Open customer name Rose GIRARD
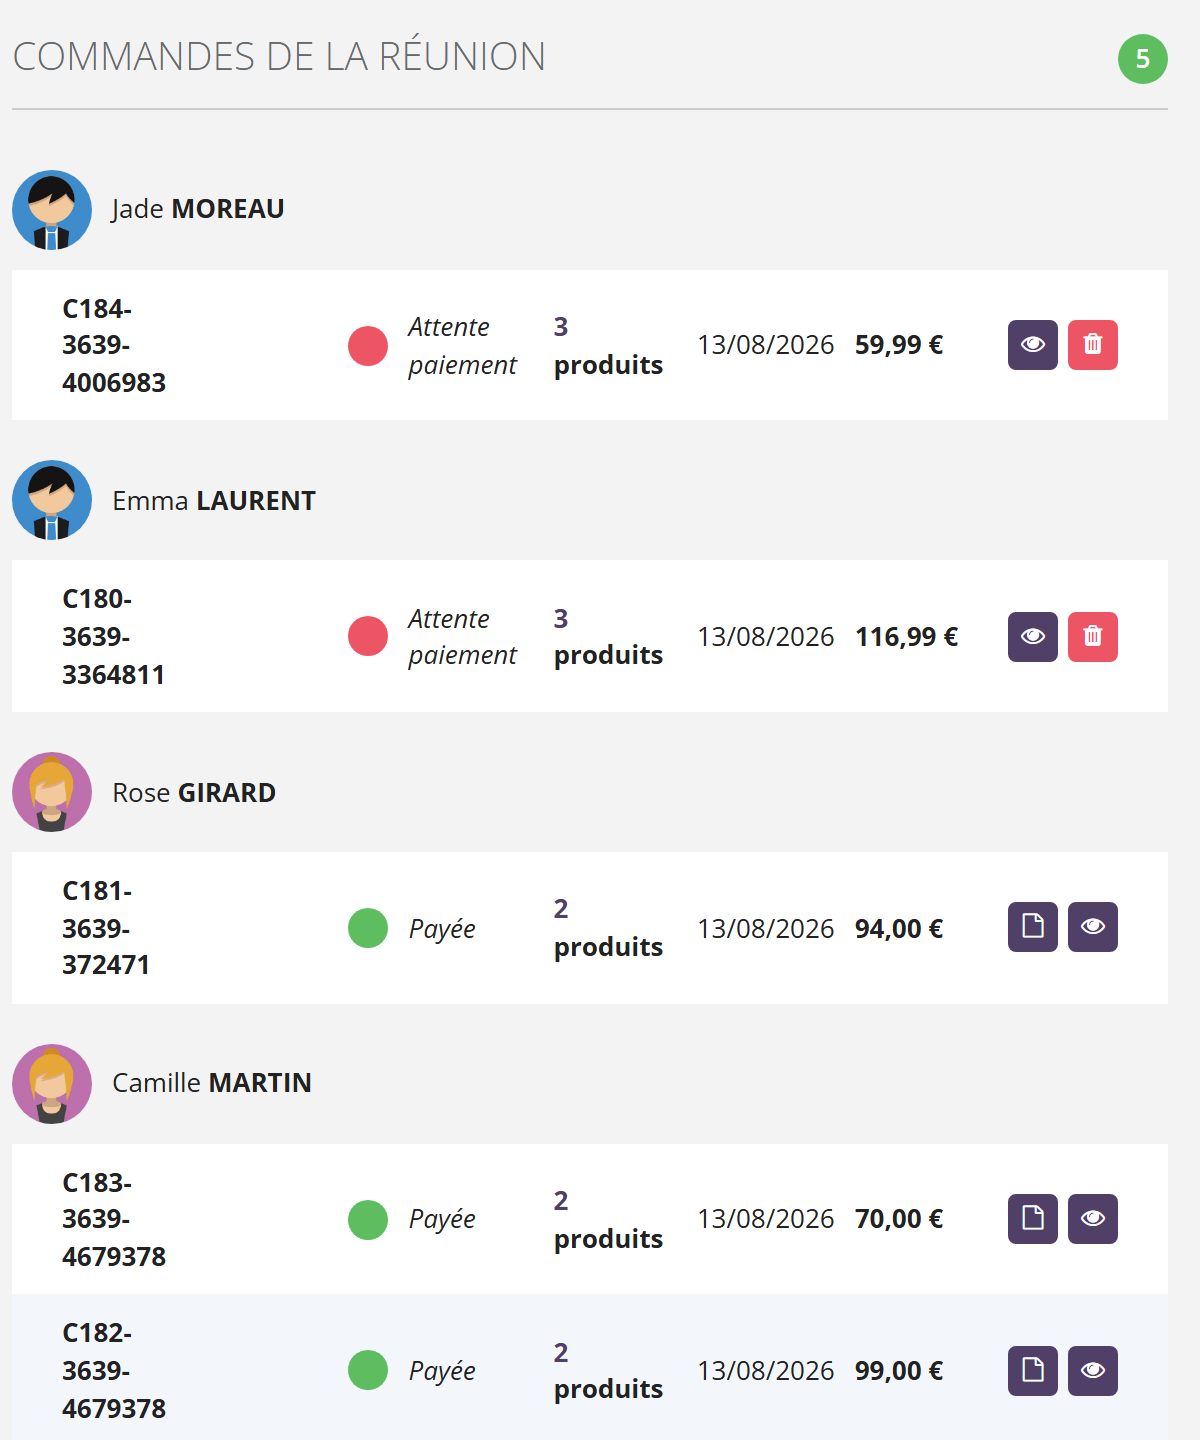Image resolution: width=1200 pixels, height=1440 pixels. (x=194, y=793)
